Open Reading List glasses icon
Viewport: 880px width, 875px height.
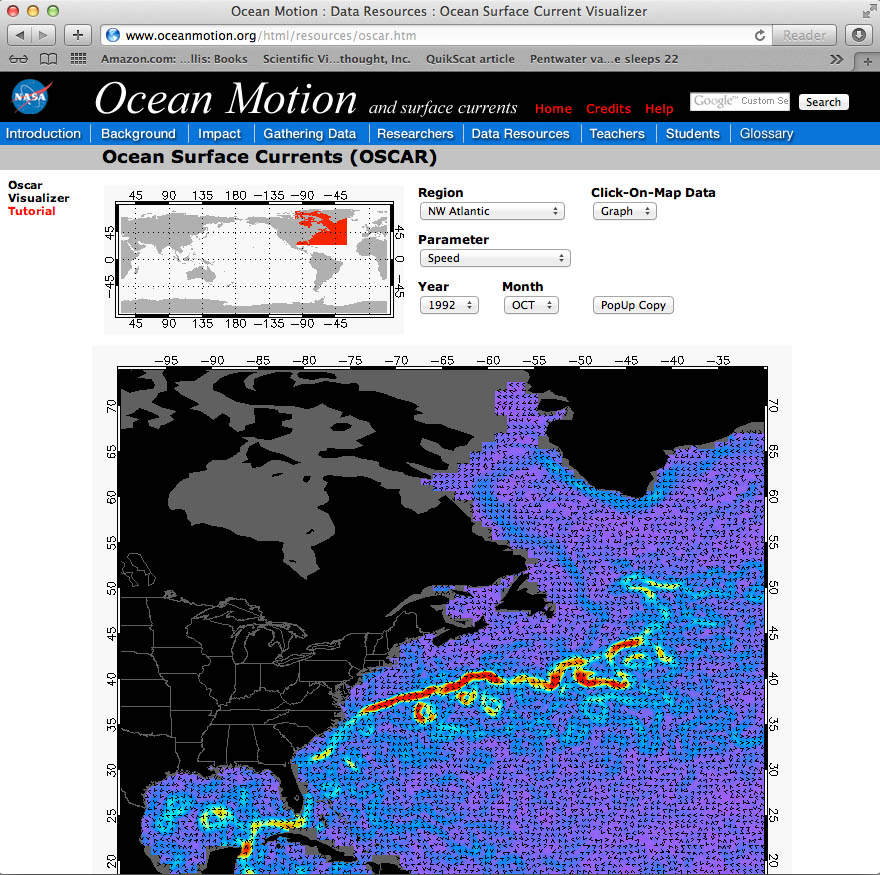[x=19, y=59]
